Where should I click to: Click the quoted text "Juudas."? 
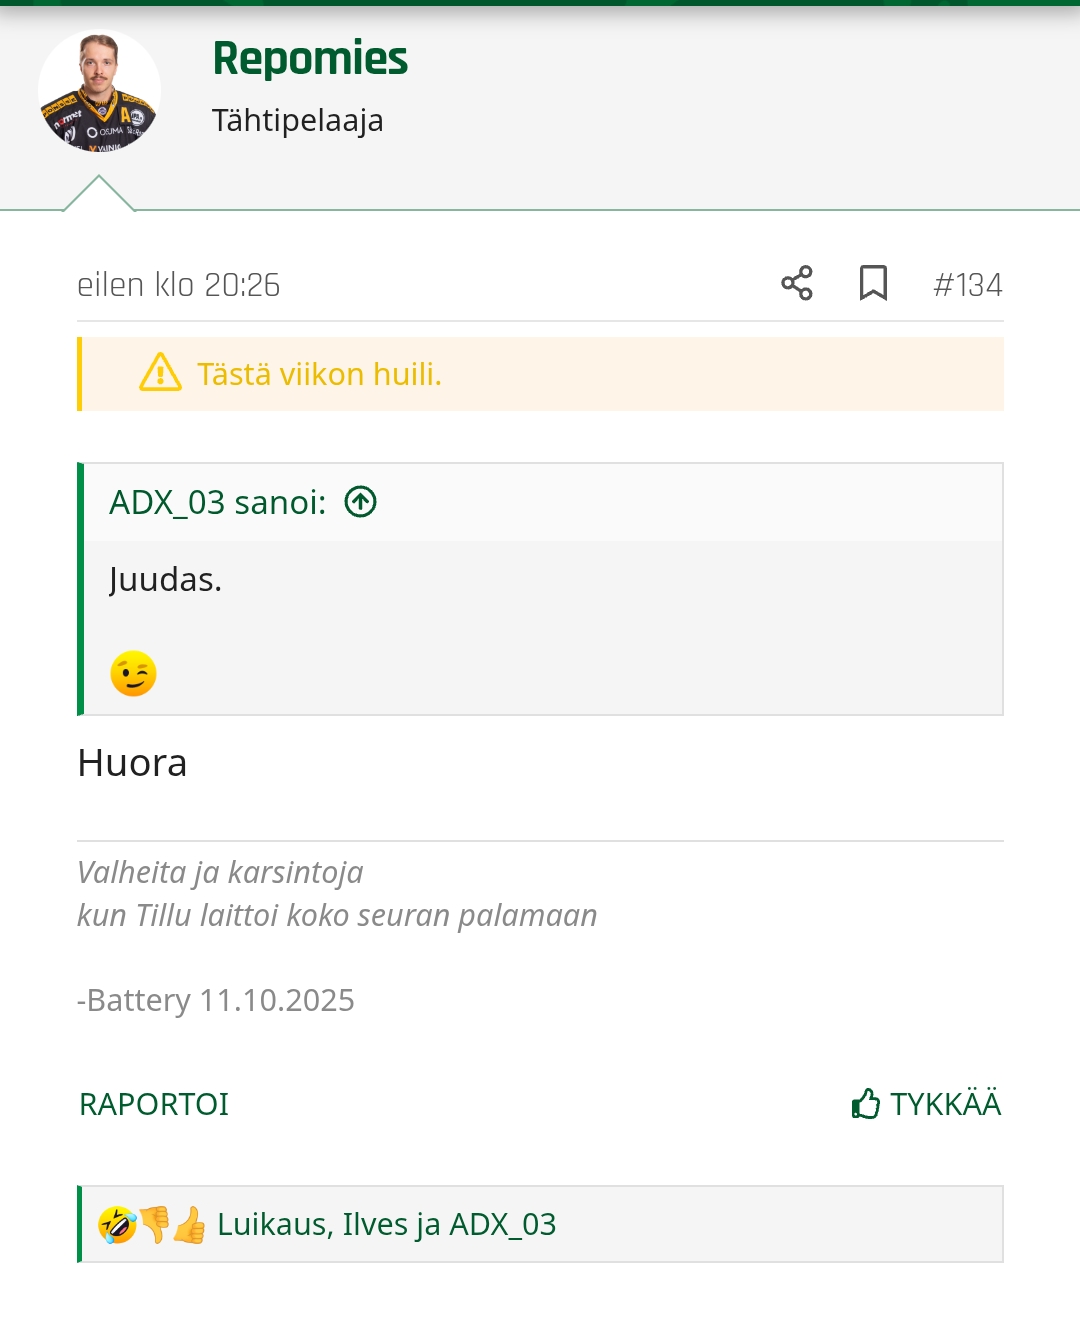[x=165, y=580]
